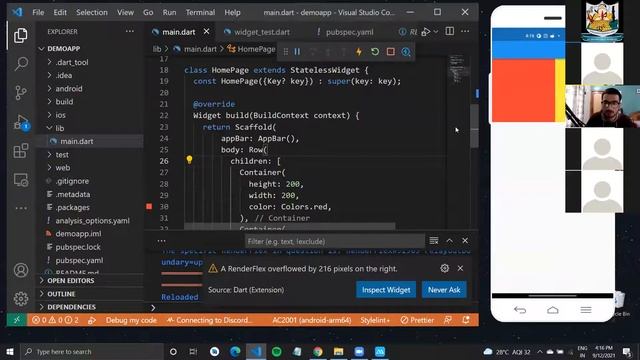Close the bottom panel
This screenshot has height=360, width=640.
pyautogui.click(x=465, y=241)
